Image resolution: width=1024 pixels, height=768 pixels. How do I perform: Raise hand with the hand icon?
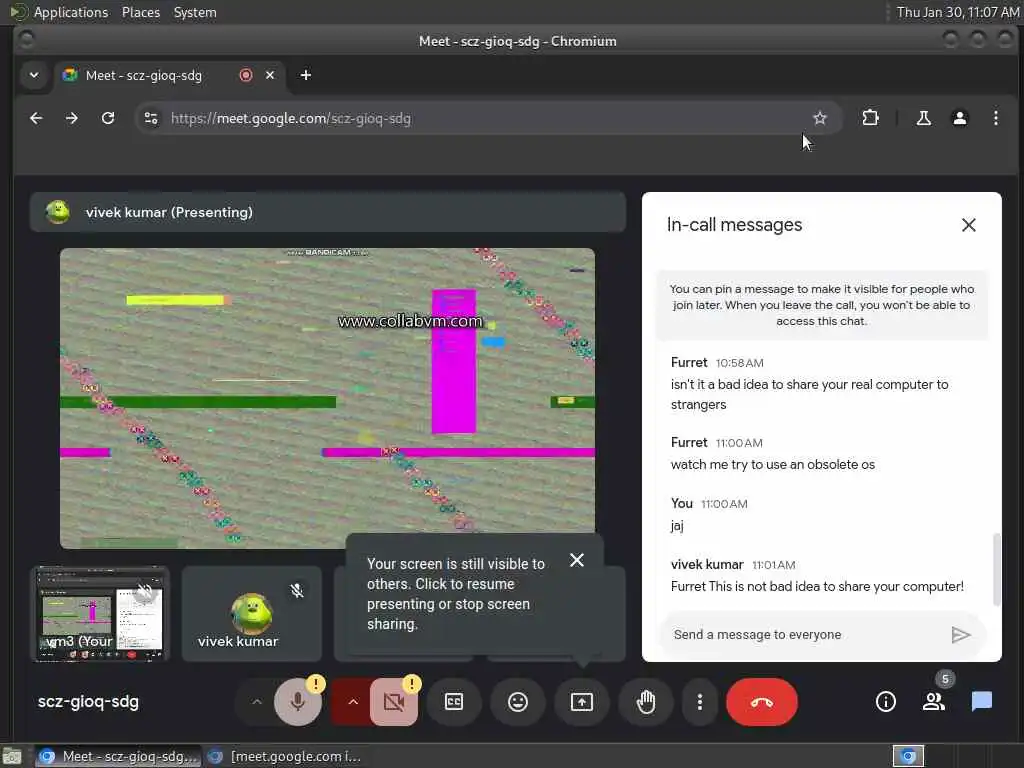click(x=646, y=702)
